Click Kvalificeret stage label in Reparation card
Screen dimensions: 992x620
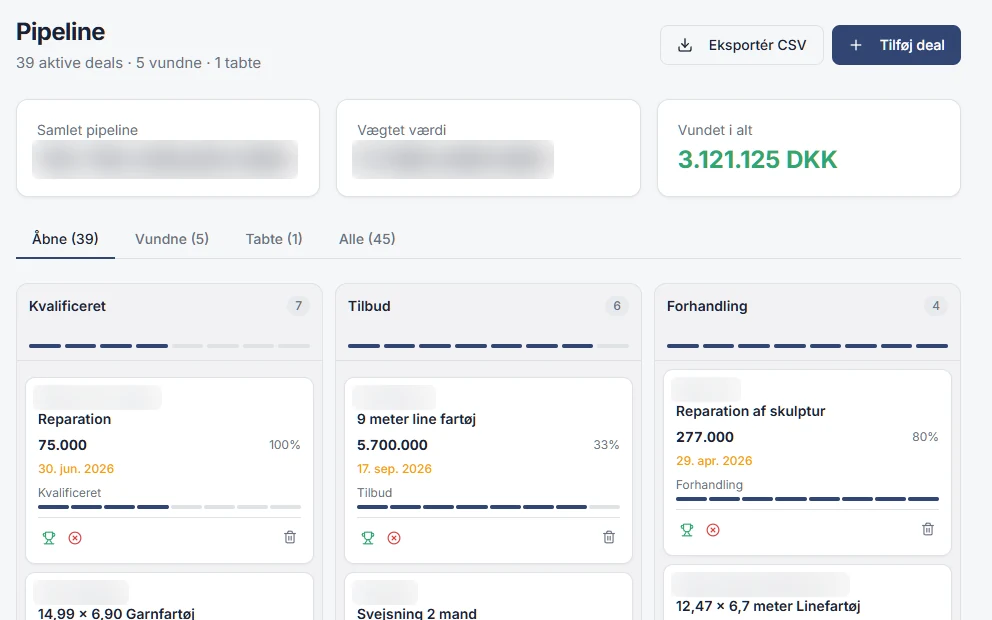[x=70, y=492]
